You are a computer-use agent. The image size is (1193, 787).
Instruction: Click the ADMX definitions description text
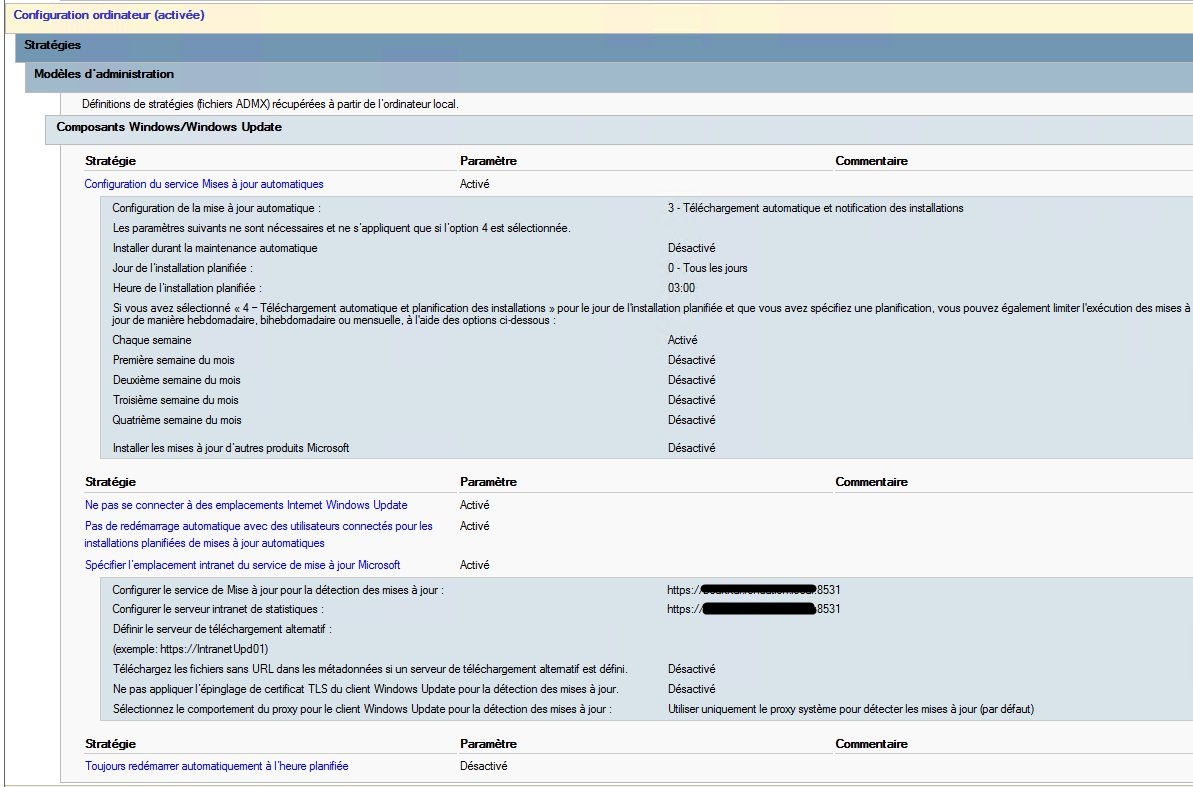tap(270, 104)
